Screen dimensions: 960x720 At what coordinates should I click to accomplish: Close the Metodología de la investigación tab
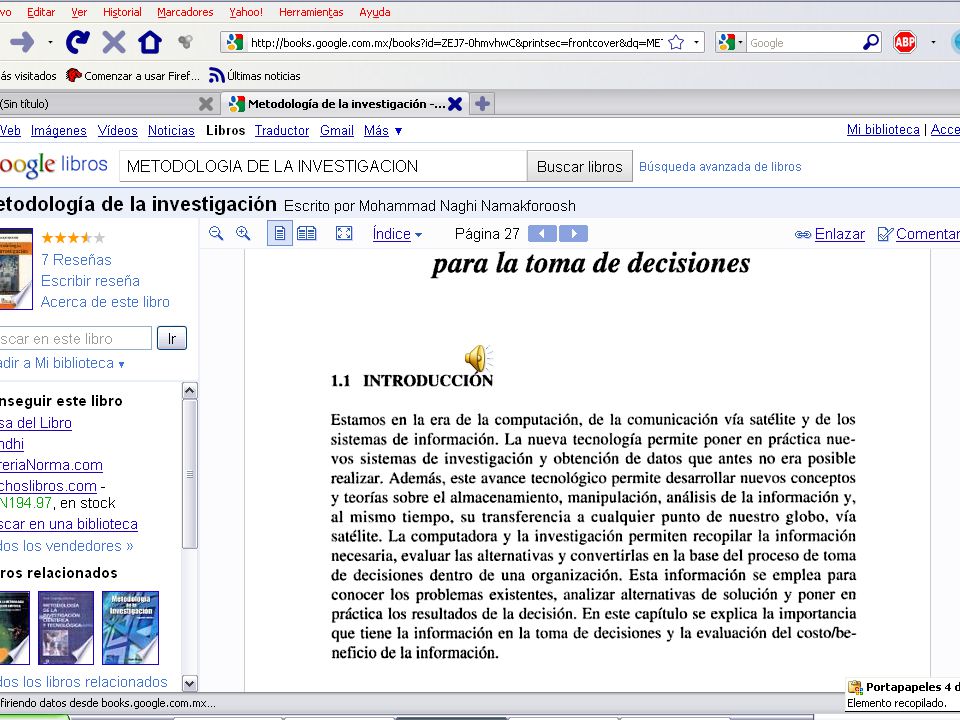tap(455, 104)
